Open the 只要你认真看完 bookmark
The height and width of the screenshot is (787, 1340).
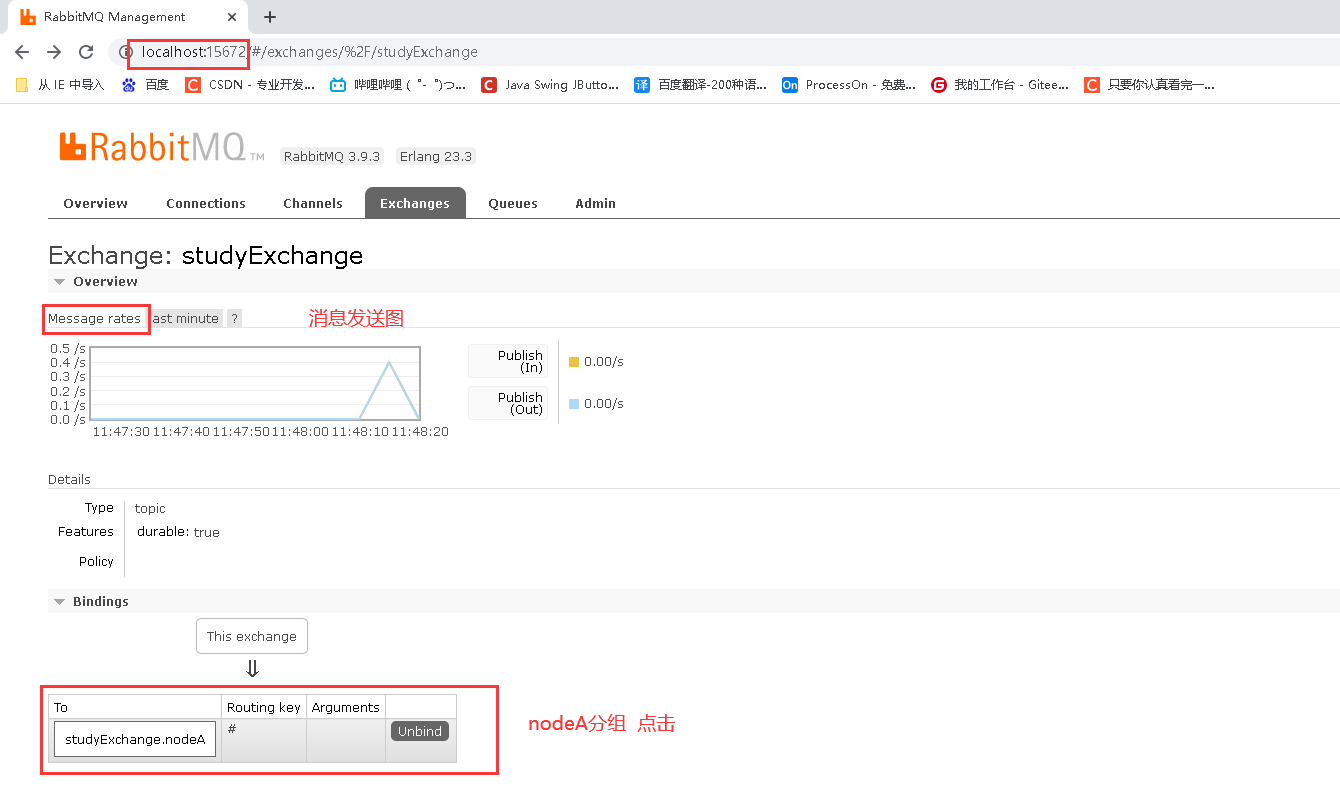(x=1150, y=85)
